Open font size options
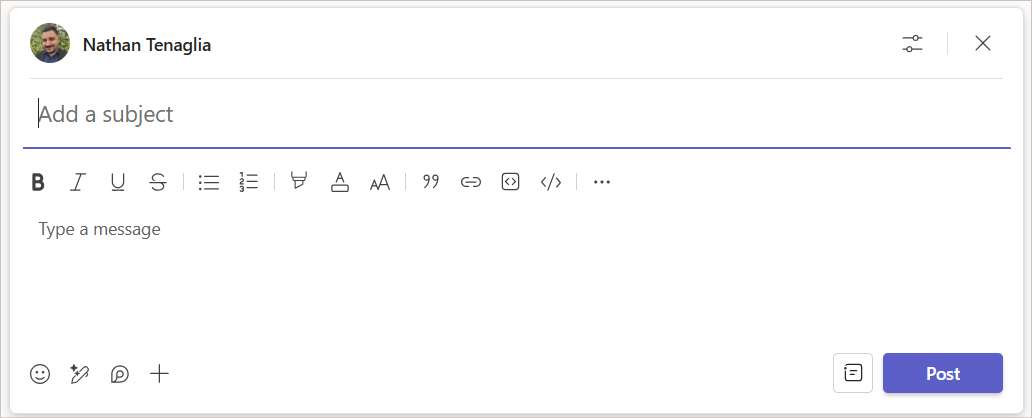 coord(380,182)
